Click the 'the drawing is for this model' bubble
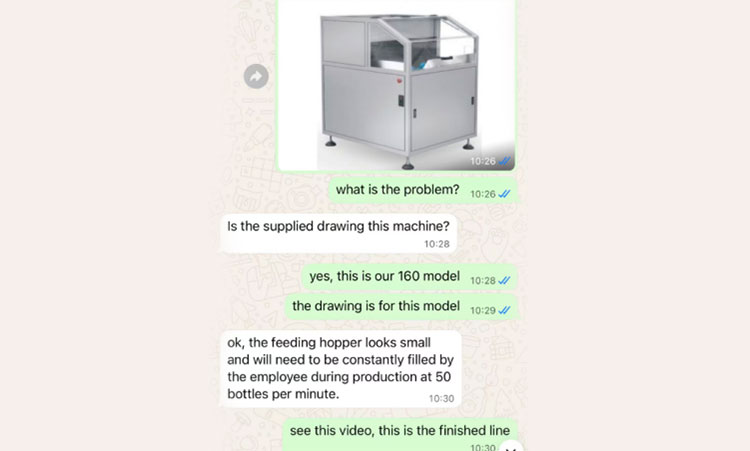 point(401,307)
